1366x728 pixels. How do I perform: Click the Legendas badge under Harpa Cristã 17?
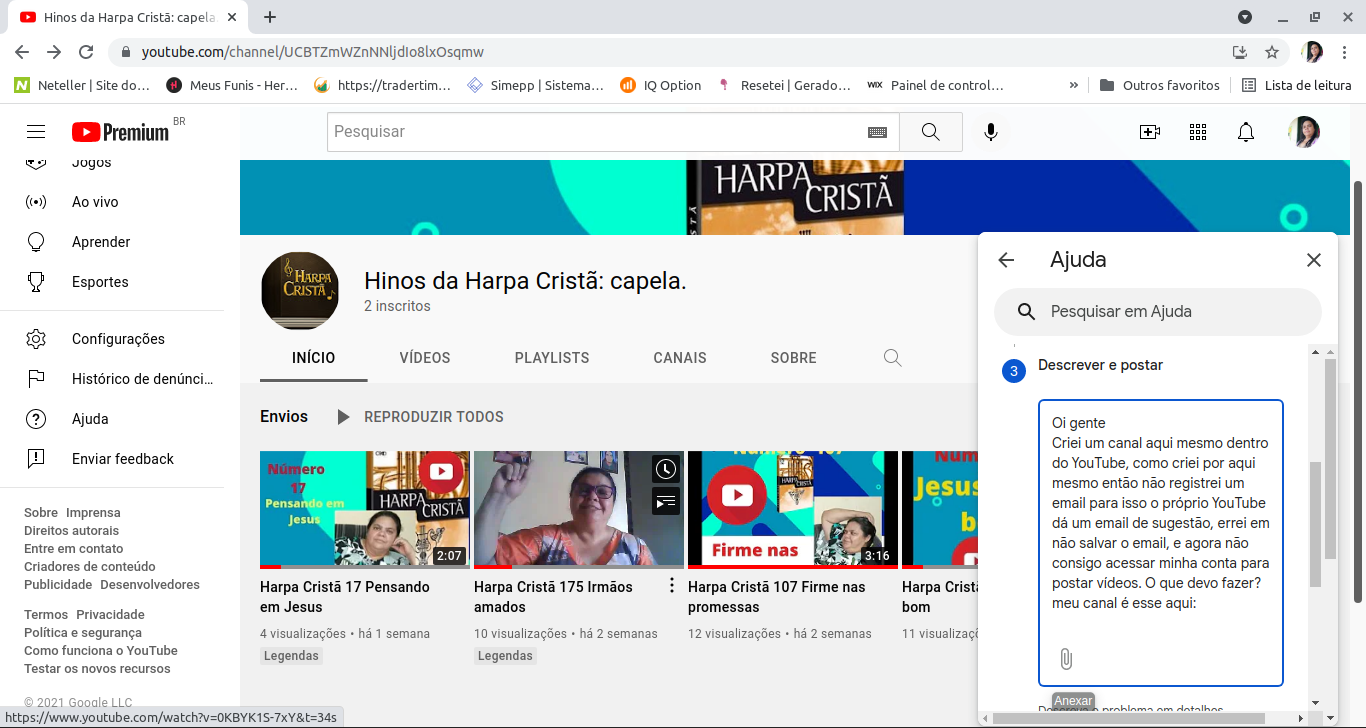[x=291, y=656]
